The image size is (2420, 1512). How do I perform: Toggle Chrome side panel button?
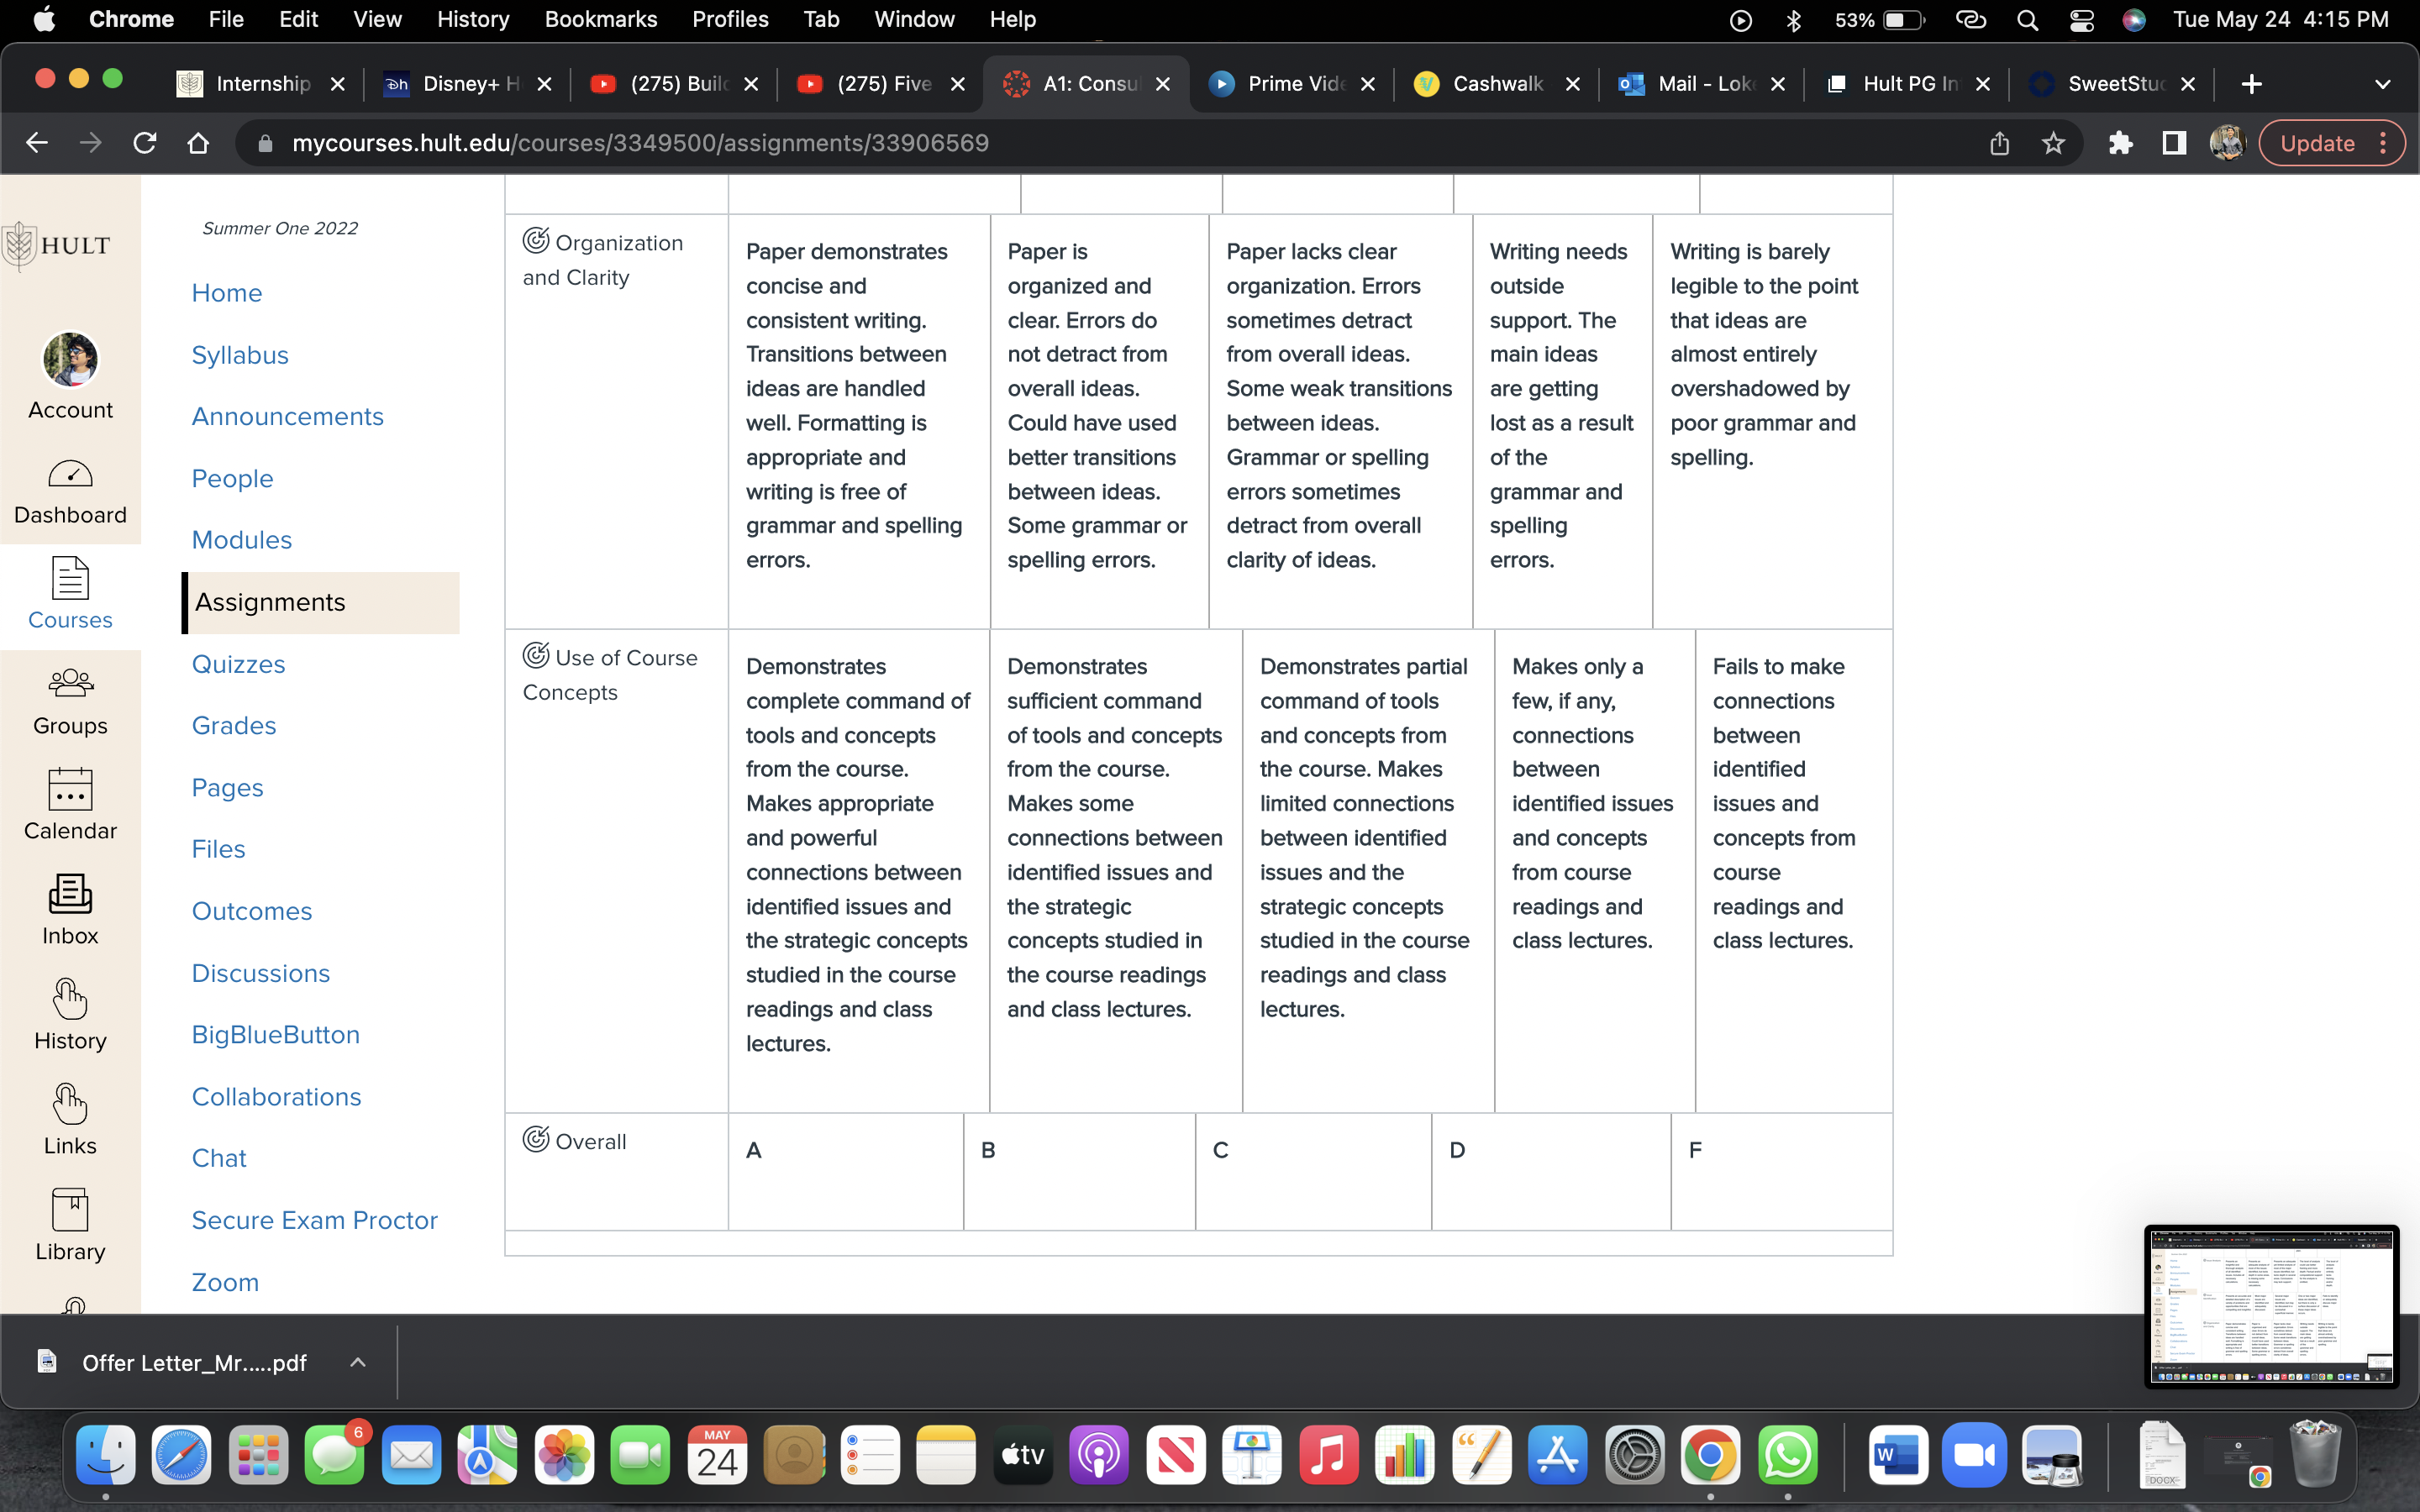click(2174, 143)
